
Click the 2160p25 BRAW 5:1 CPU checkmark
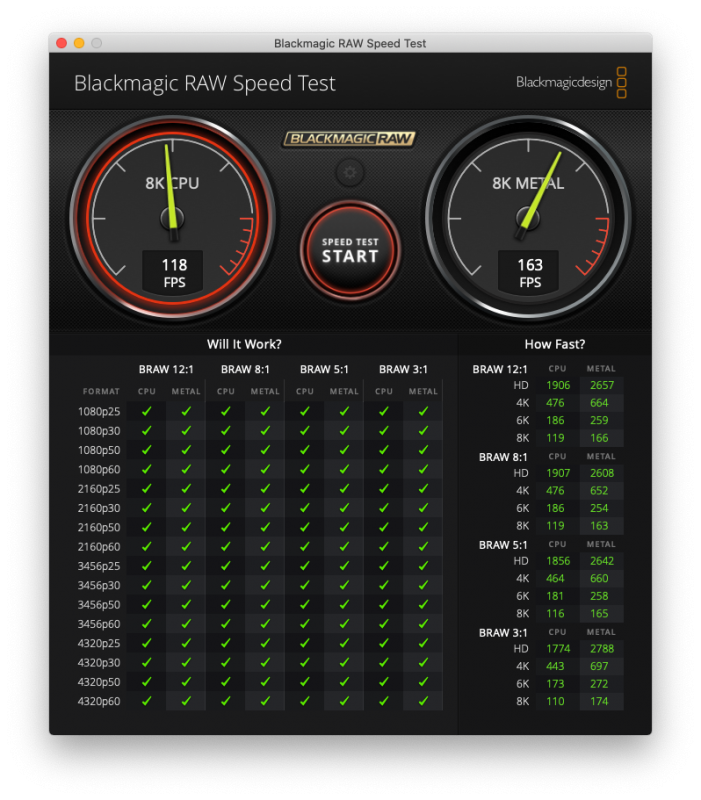[305, 489]
